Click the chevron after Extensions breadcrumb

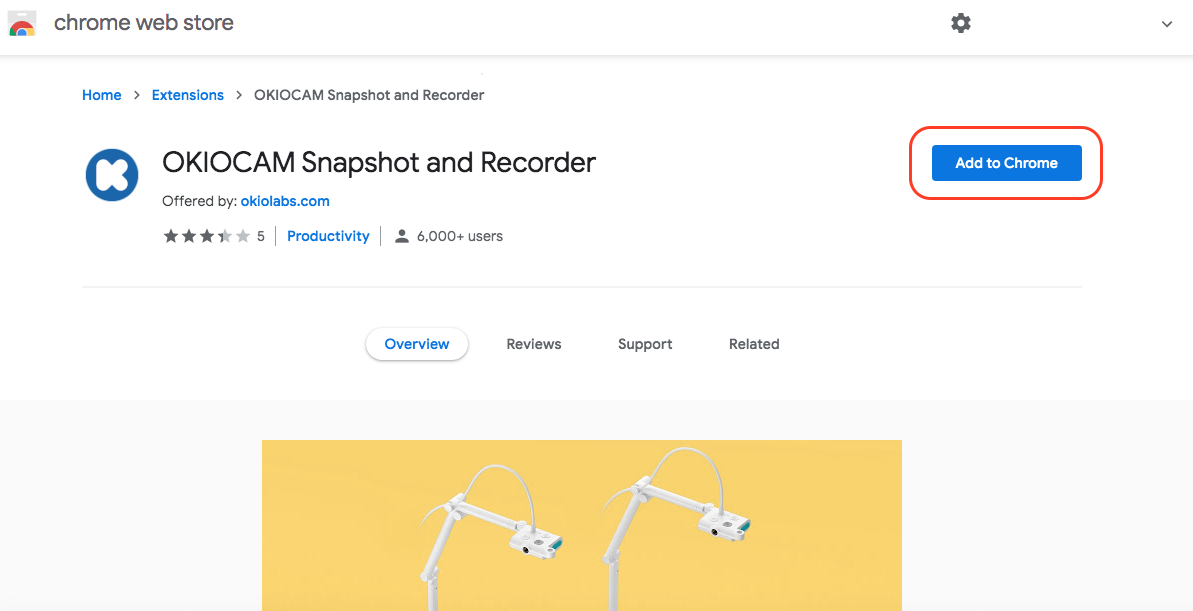(x=239, y=95)
